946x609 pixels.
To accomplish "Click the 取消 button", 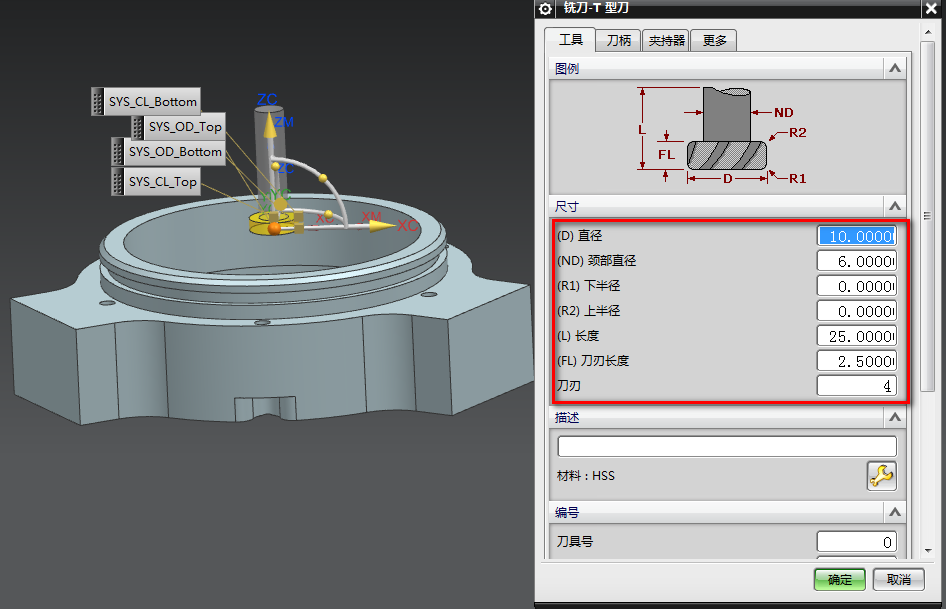I will coord(898,580).
